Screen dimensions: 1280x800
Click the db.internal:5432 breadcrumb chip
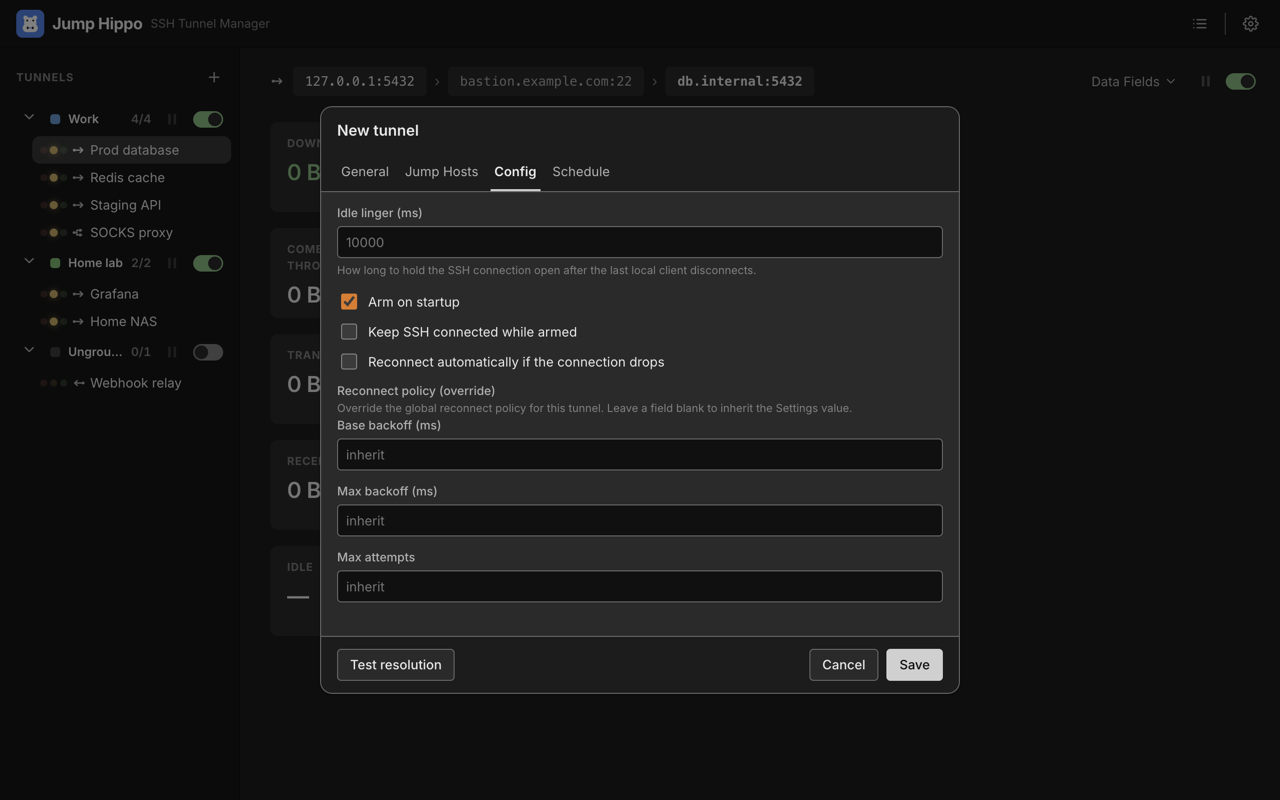740,81
